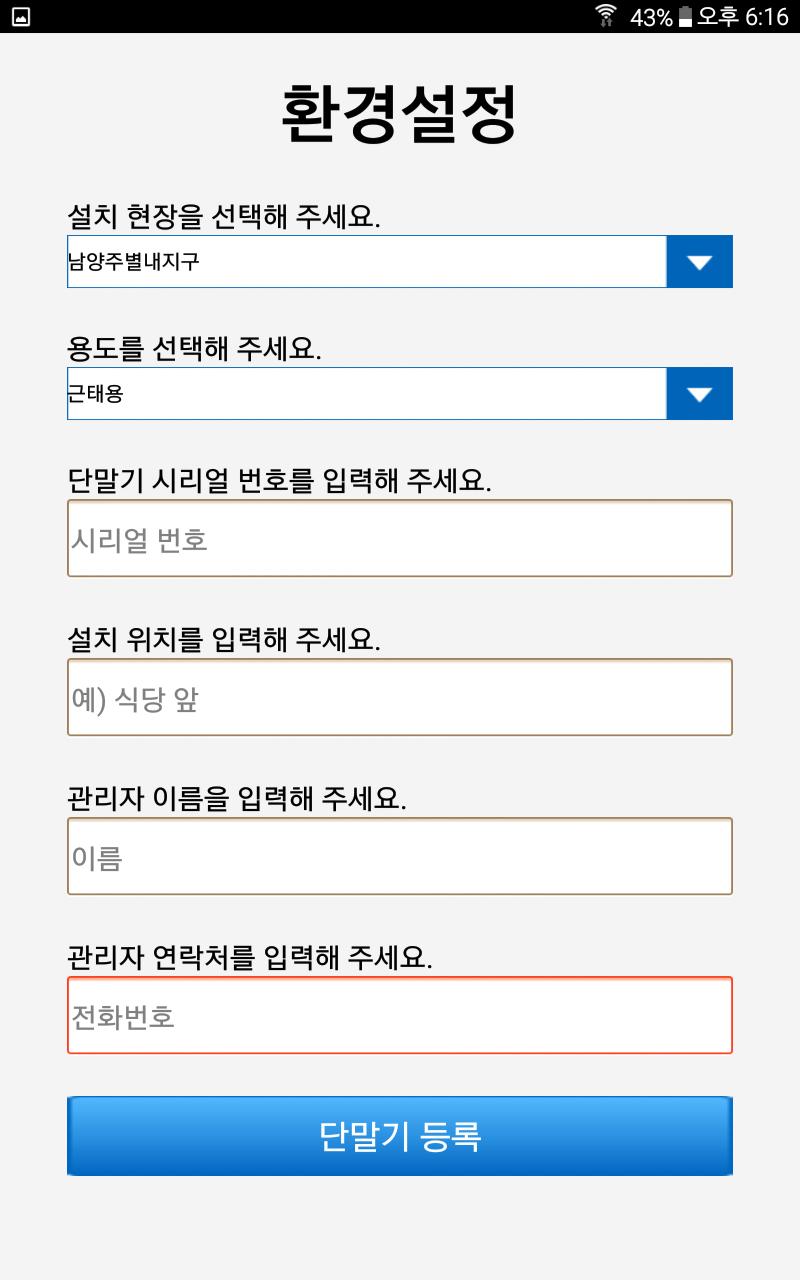
Task: Focus the installation location field 예) 식당 앞
Action: click(400, 698)
